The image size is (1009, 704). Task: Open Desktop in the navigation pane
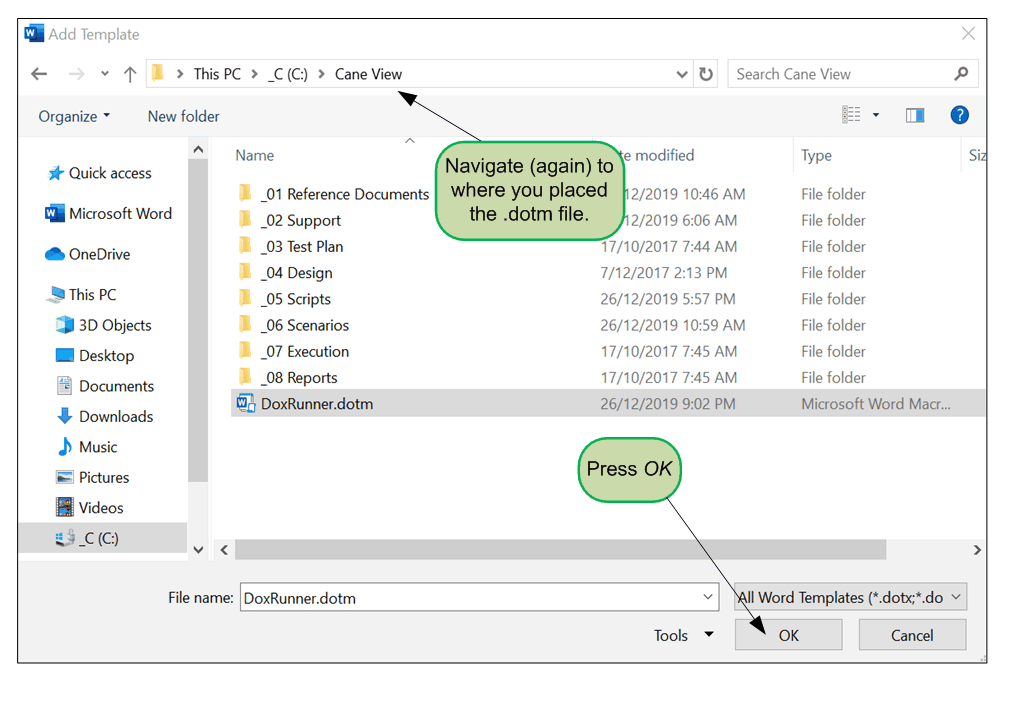pos(95,355)
